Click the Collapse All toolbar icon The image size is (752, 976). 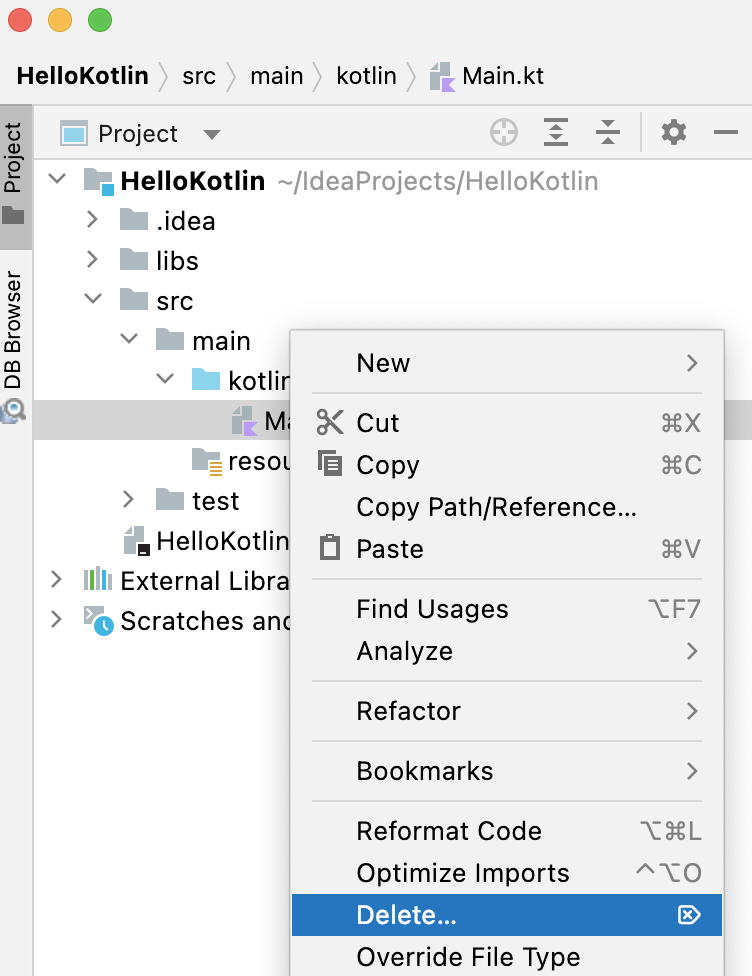(x=608, y=133)
